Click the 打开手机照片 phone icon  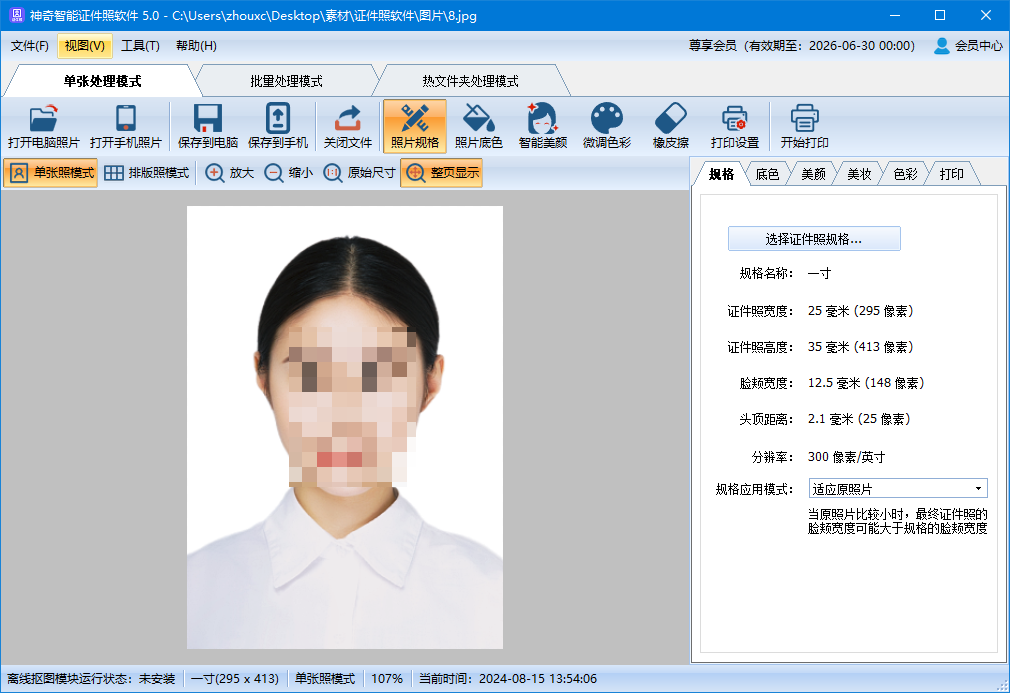coord(125,119)
